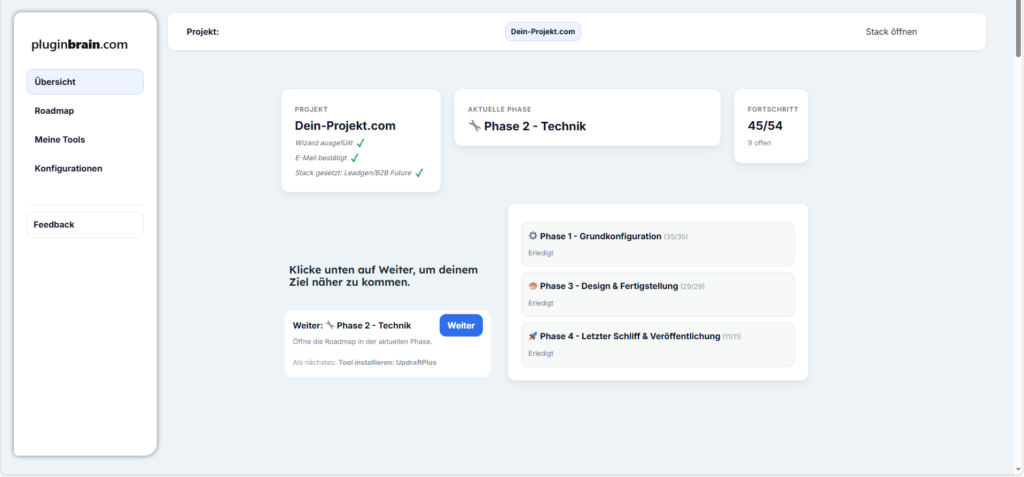Open Meine Tools in the sidebar

(x=85, y=140)
